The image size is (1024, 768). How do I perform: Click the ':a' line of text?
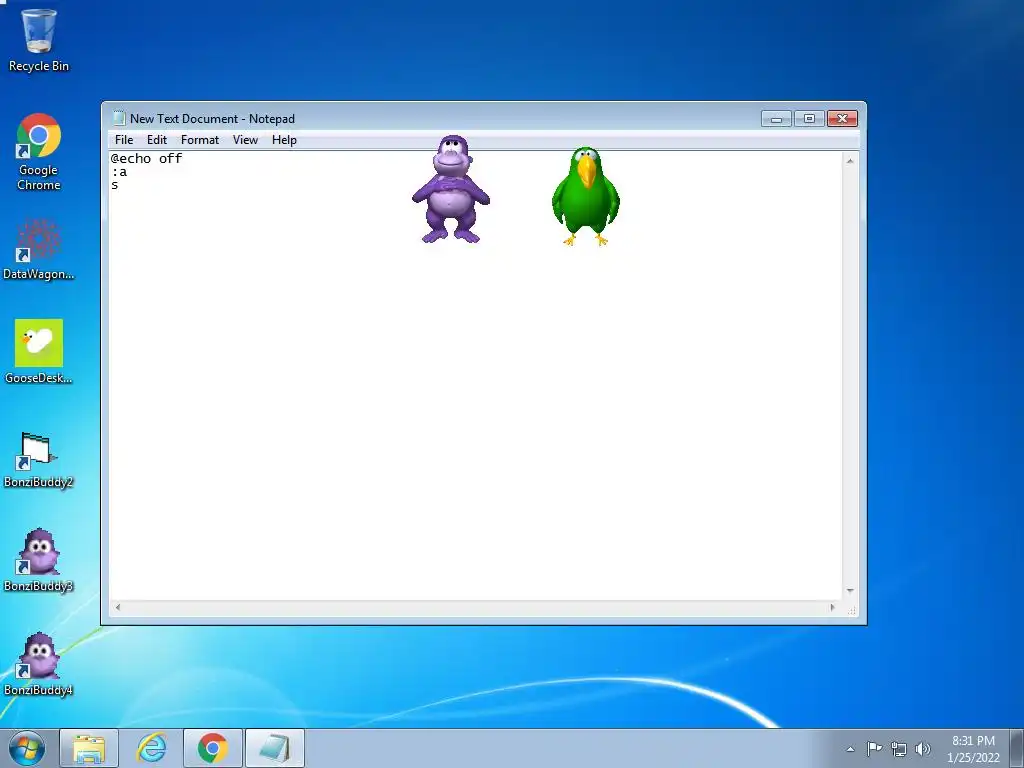[x=119, y=172]
